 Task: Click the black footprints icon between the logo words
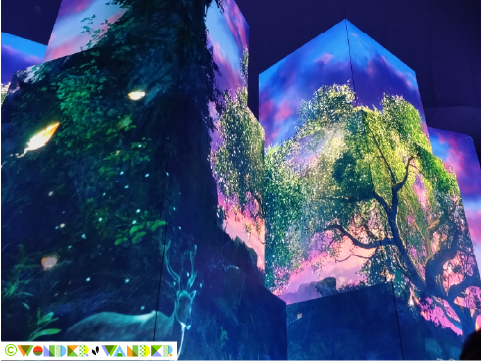95,350
